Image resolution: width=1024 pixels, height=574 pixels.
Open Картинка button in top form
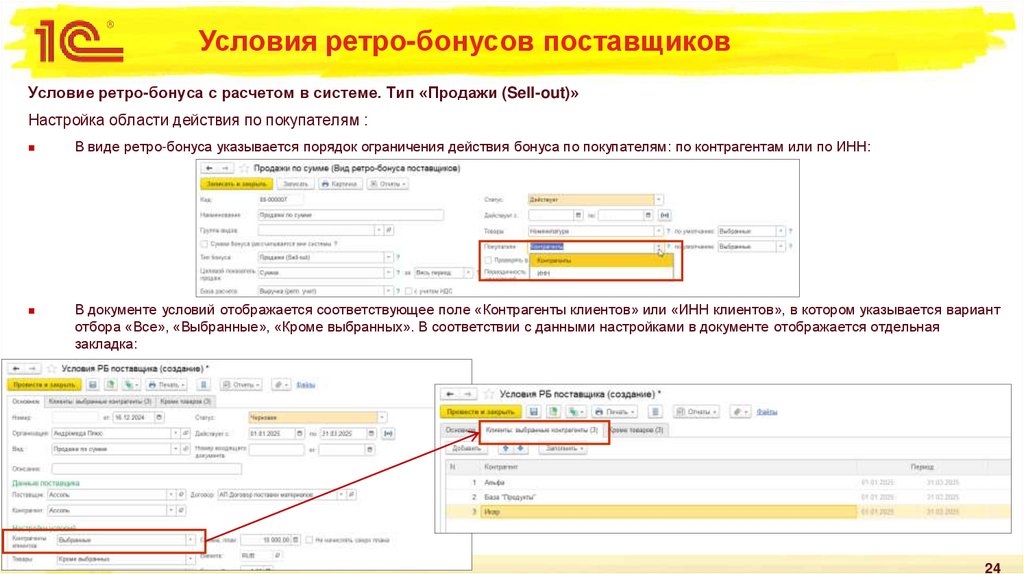[x=340, y=184]
